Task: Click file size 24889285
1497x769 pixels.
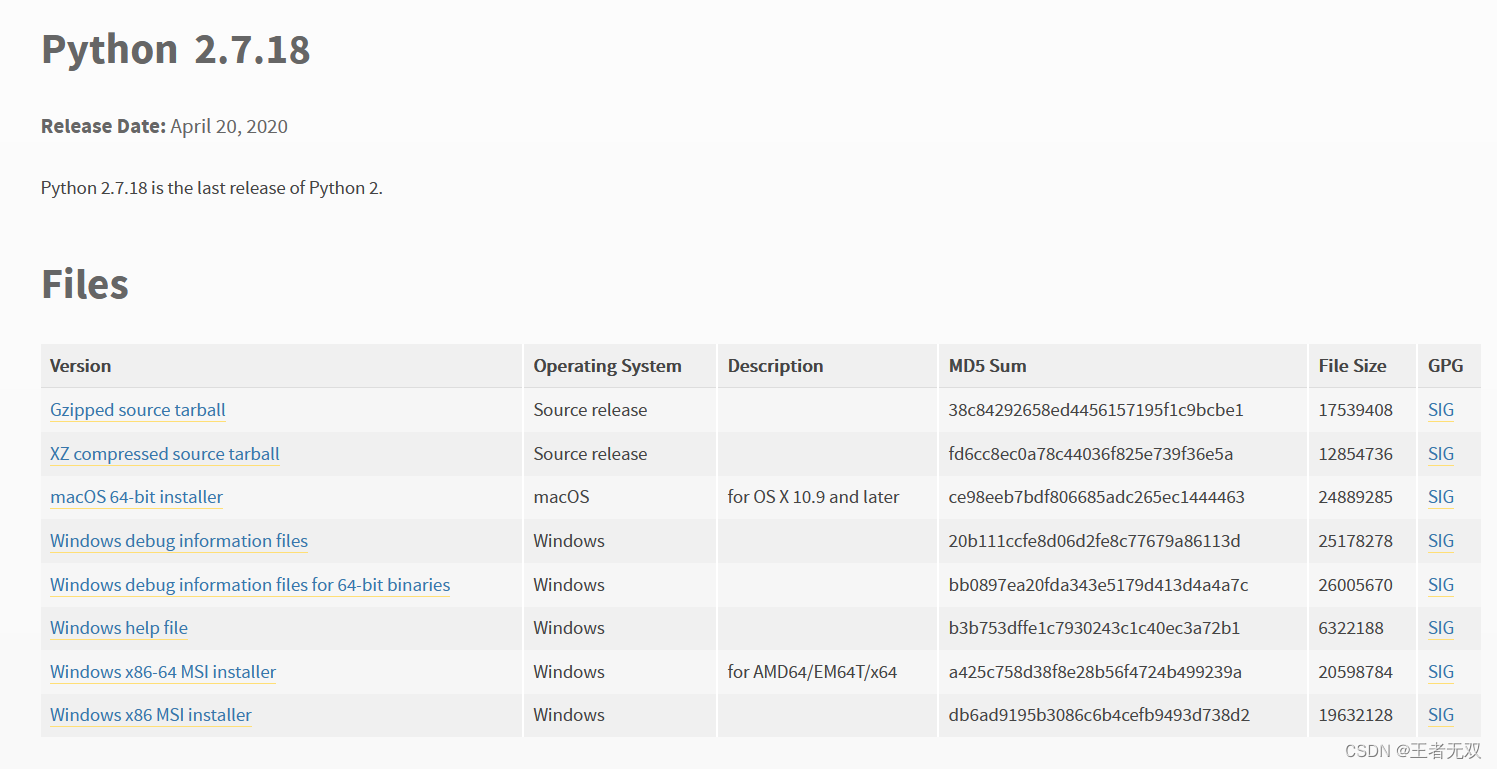Action: [x=1355, y=497]
